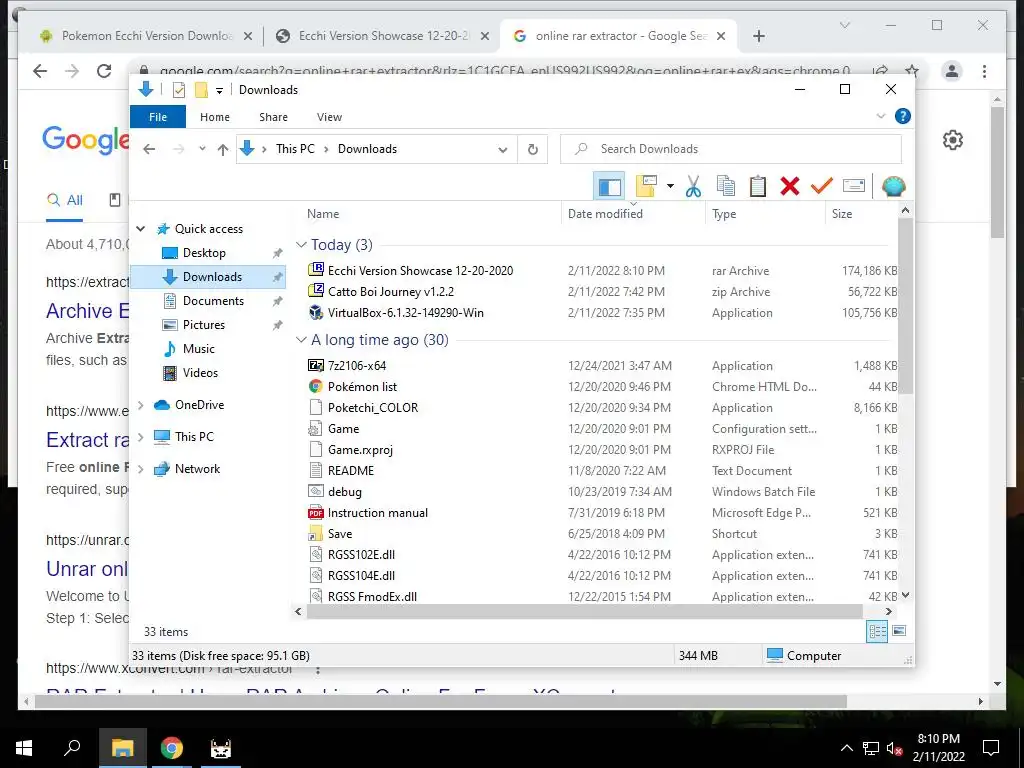Open the File ribbon tab

(158, 117)
